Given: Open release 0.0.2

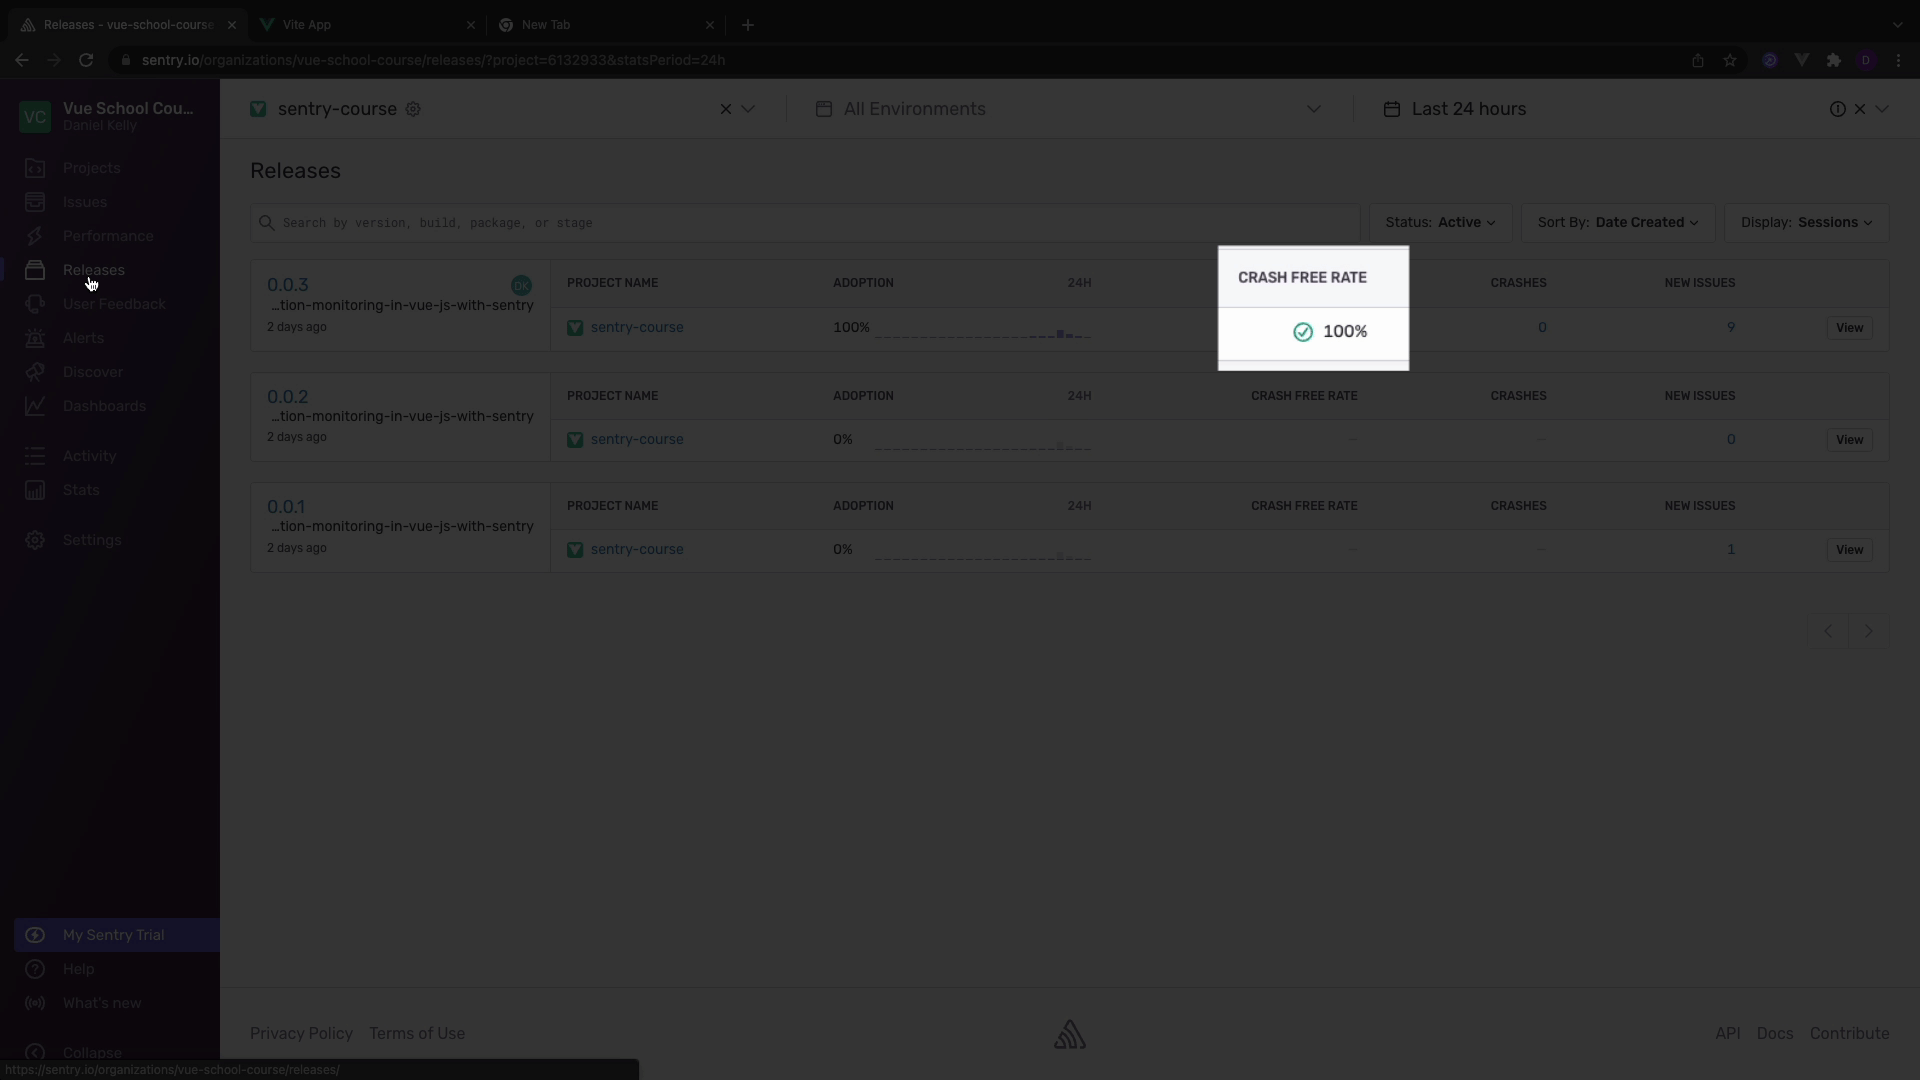Looking at the screenshot, I should tap(288, 397).
